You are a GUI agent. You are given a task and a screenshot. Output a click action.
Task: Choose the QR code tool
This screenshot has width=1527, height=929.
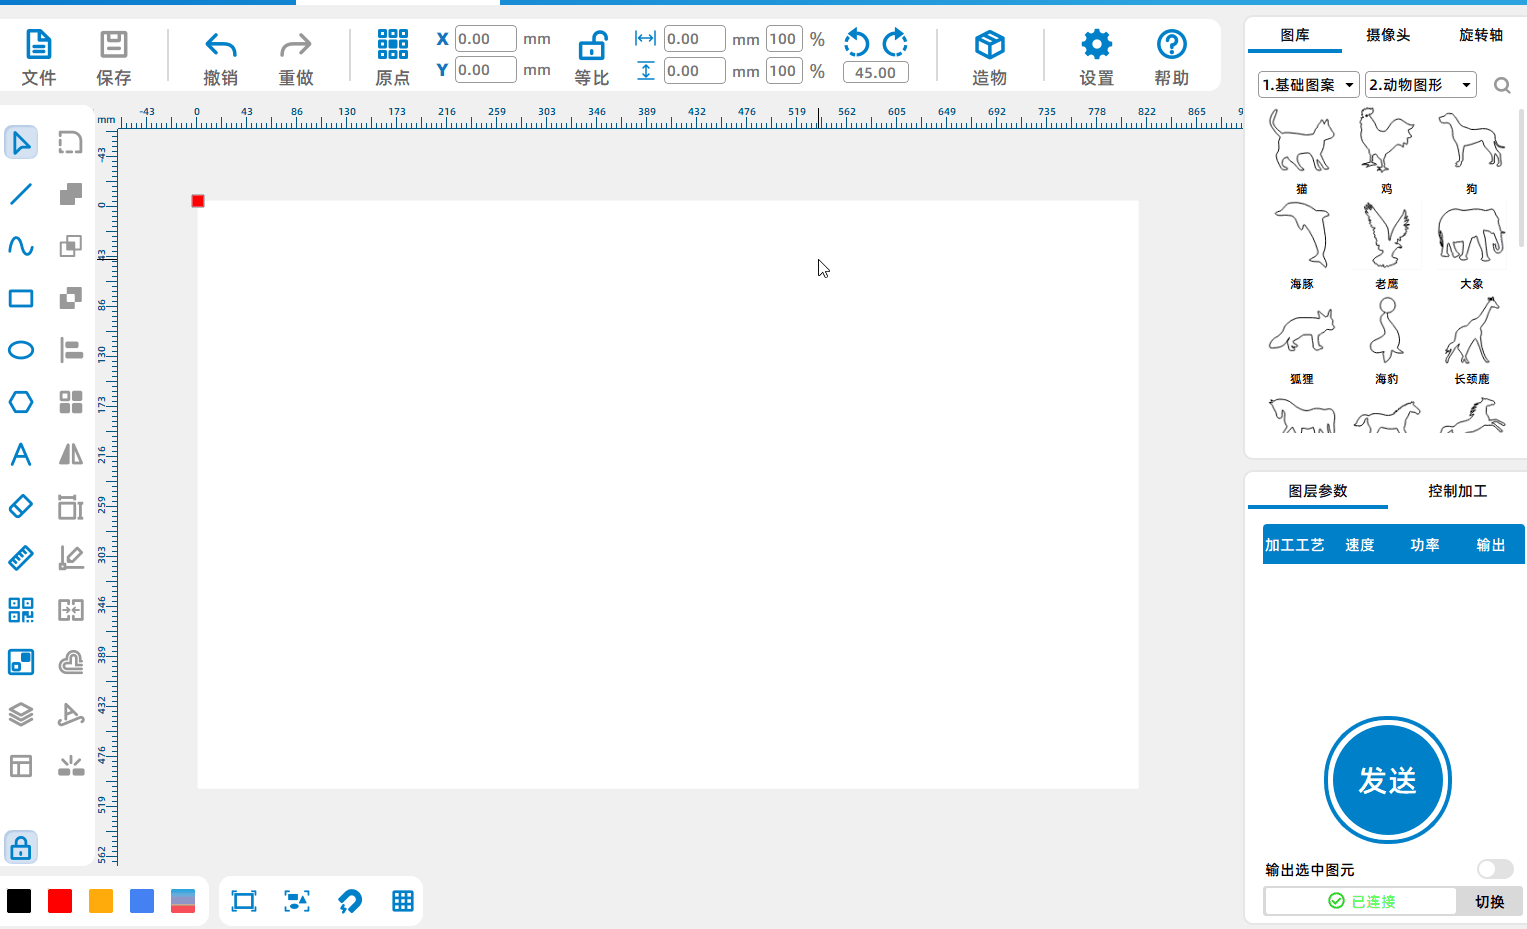(x=21, y=610)
